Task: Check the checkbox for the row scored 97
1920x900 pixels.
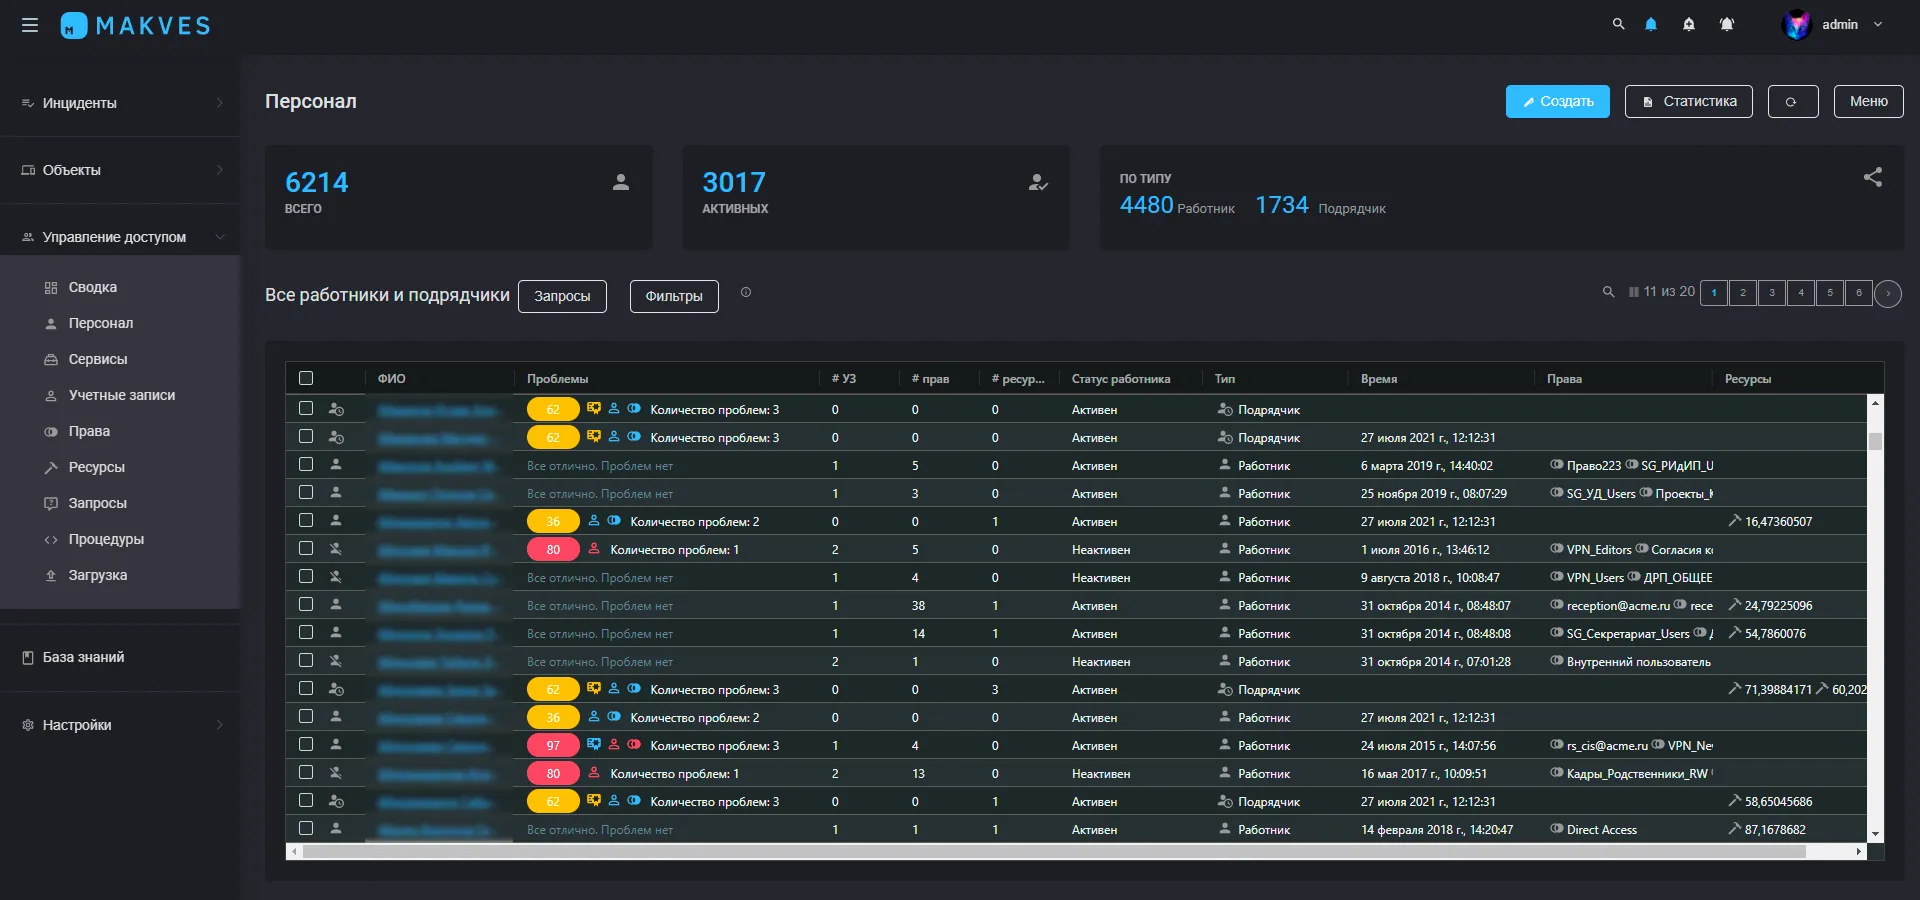Action: tap(306, 745)
